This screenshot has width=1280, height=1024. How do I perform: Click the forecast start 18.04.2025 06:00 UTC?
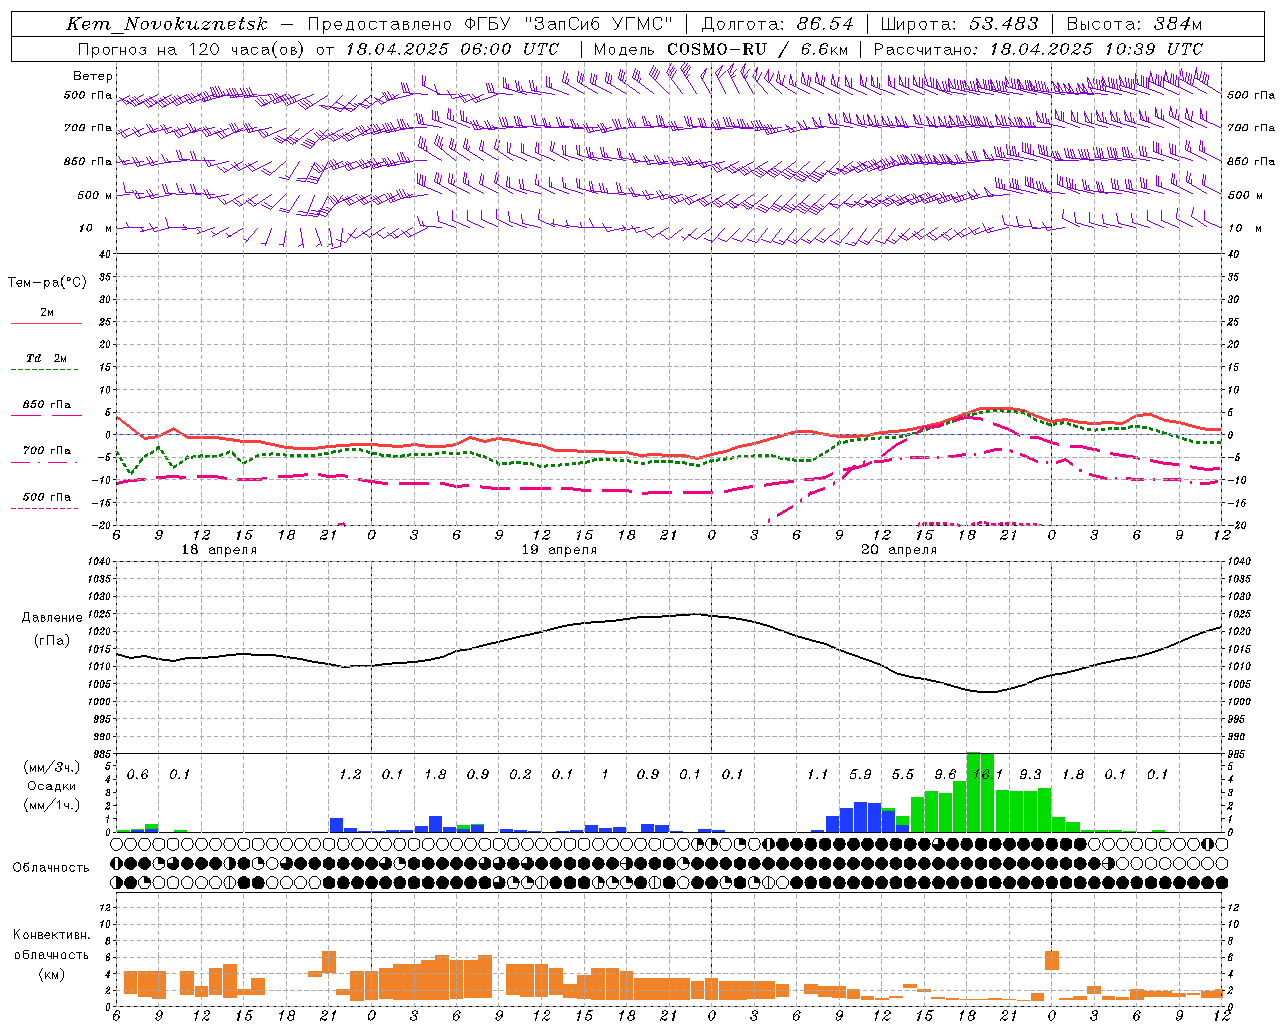click(x=452, y=49)
